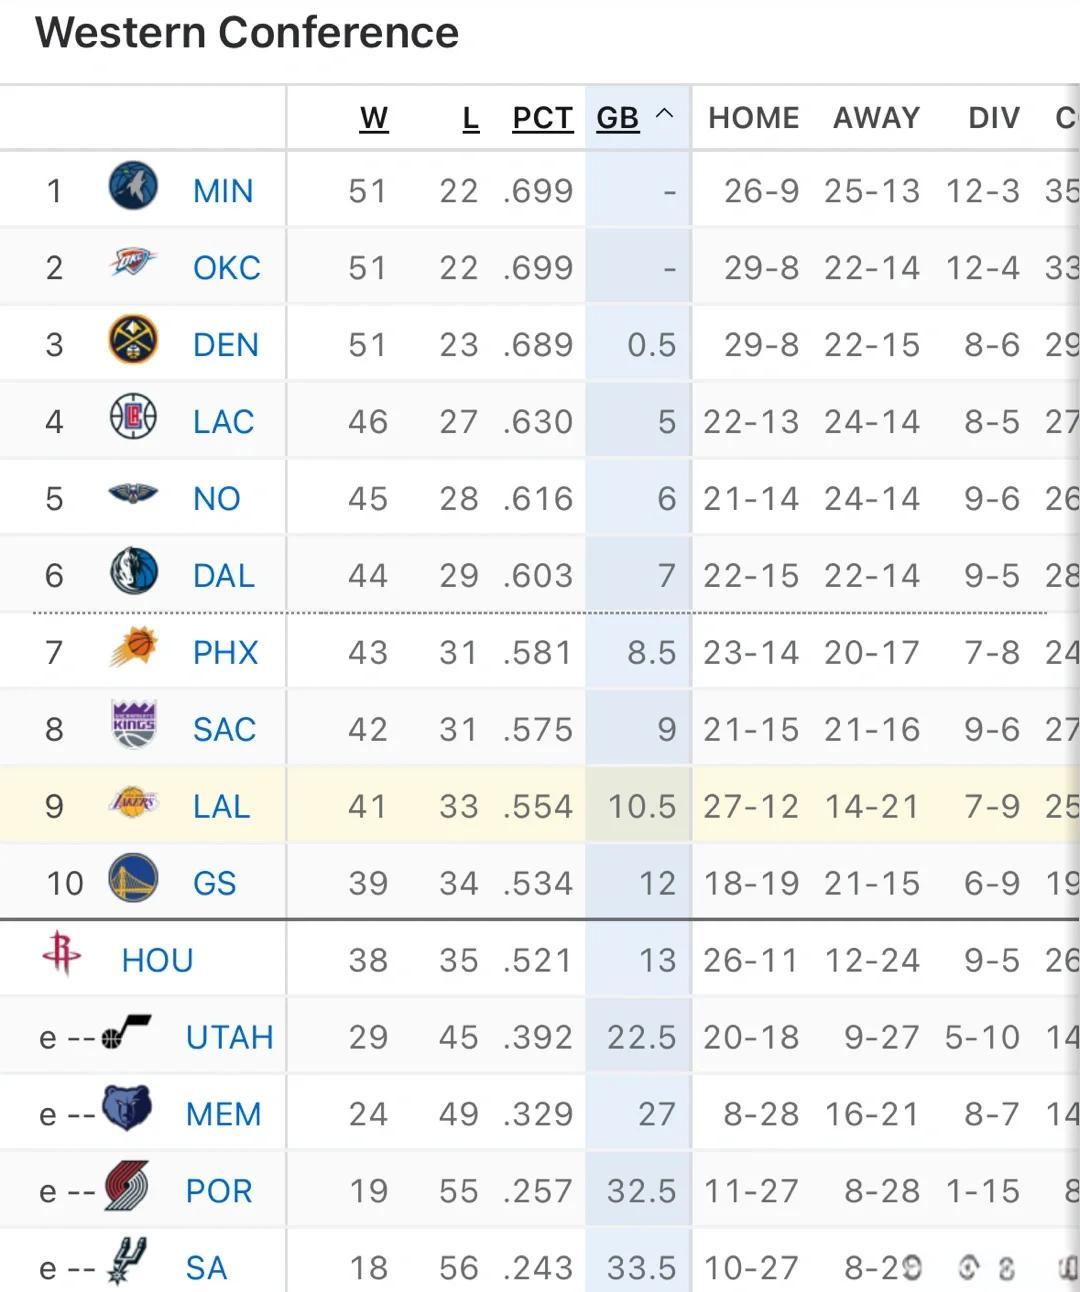Click the Oklahoma City Thunder logo
The height and width of the screenshot is (1292, 1080).
tap(133, 263)
